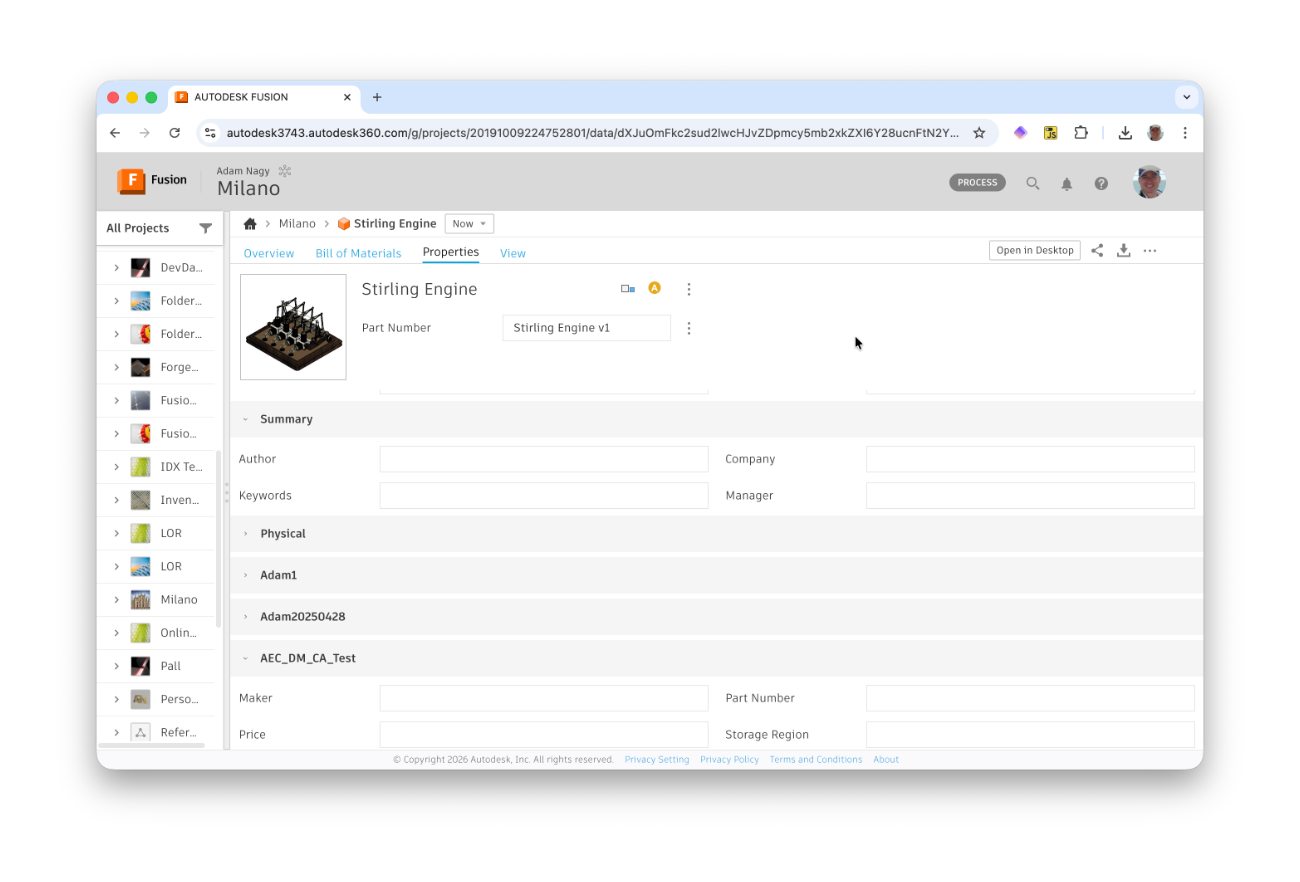Screen dimensions: 1300x882
Task: Click the filter icon next to All Projects
Action: pyautogui.click(x=205, y=228)
